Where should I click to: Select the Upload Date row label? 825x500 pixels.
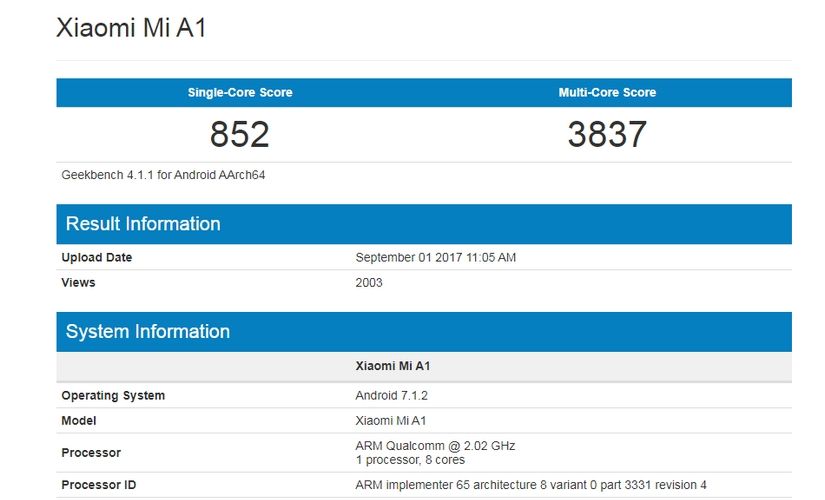pyautogui.click(x=97, y=257)
